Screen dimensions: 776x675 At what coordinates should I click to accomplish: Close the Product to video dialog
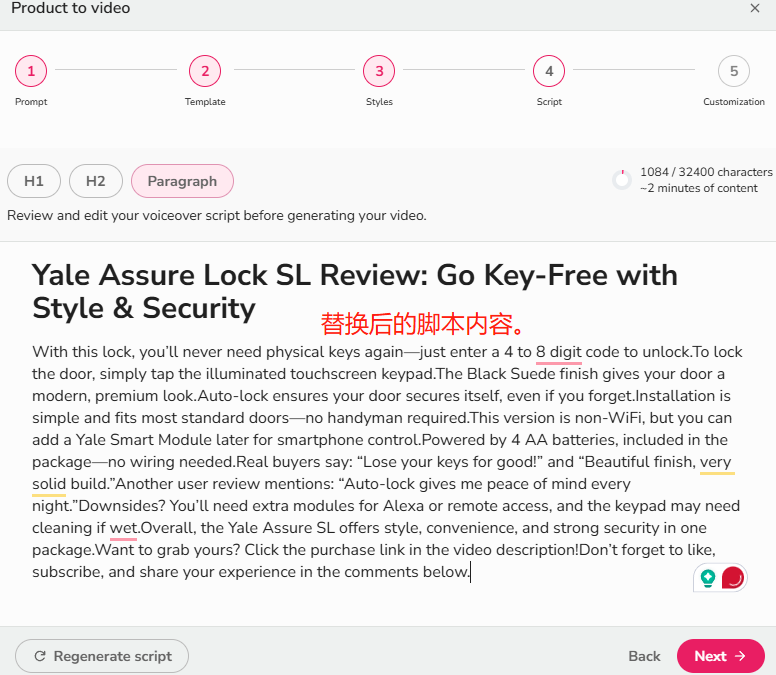(755, 8)
